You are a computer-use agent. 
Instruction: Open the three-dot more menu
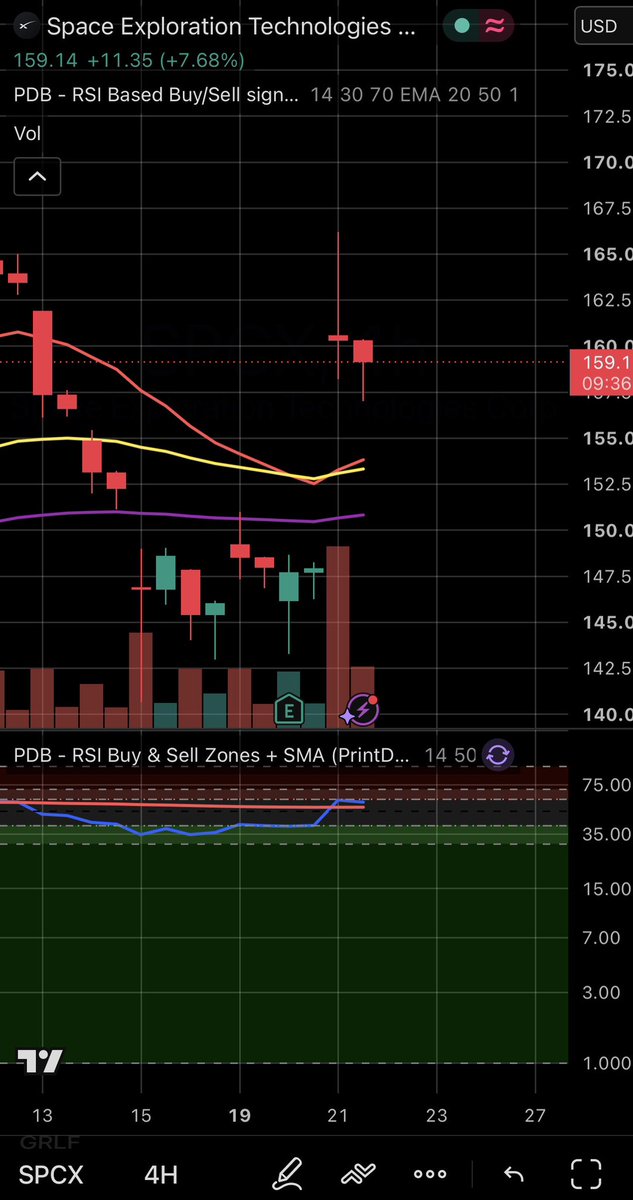[x=429, y=1173]
